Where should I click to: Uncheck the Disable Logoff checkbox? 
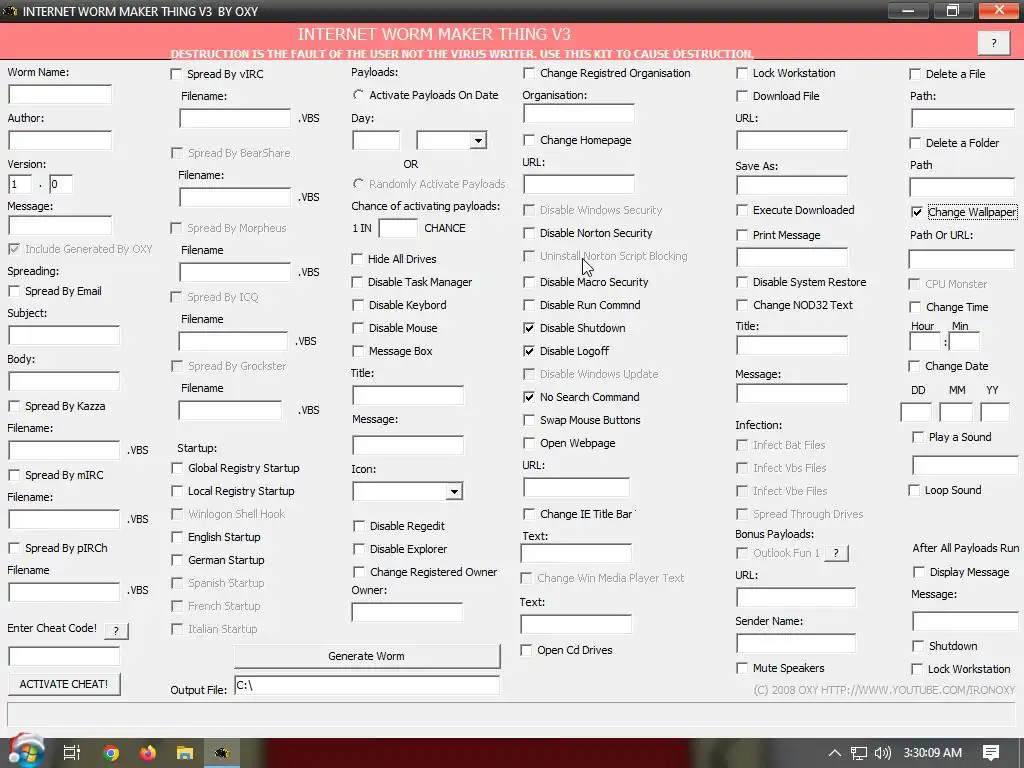(529, 351)
